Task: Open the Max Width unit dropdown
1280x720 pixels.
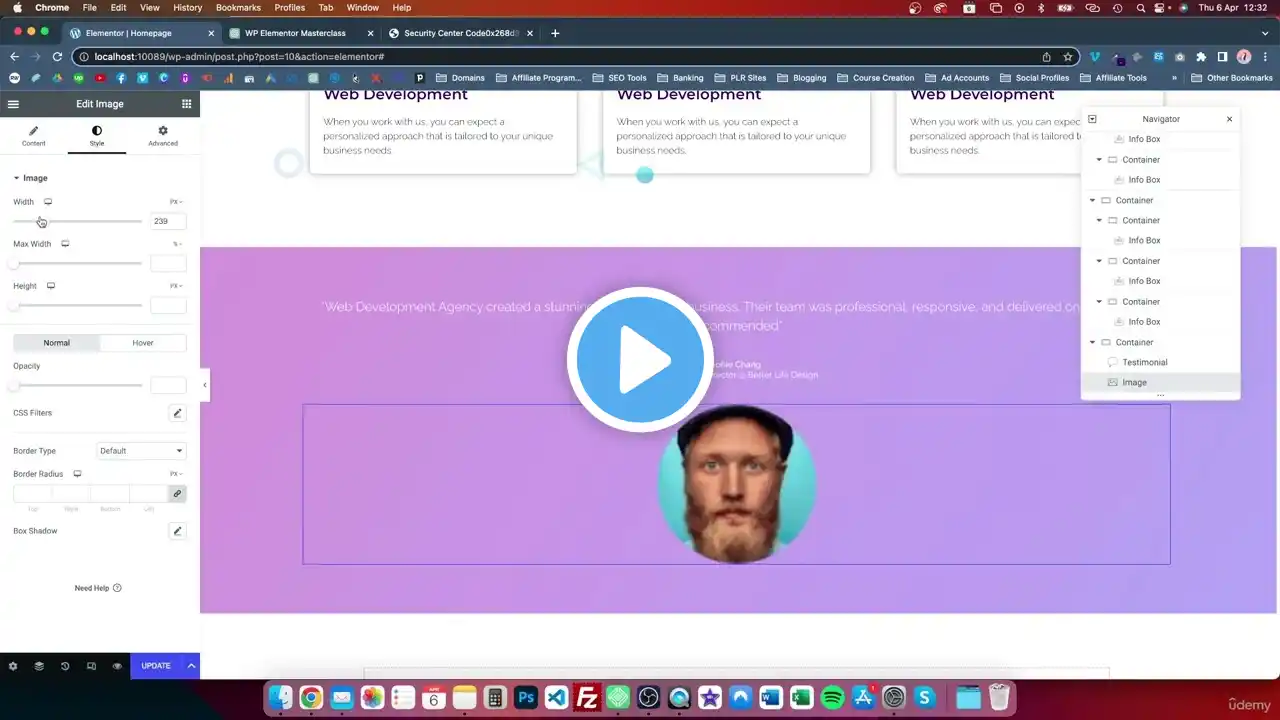Action: [178, 244]
